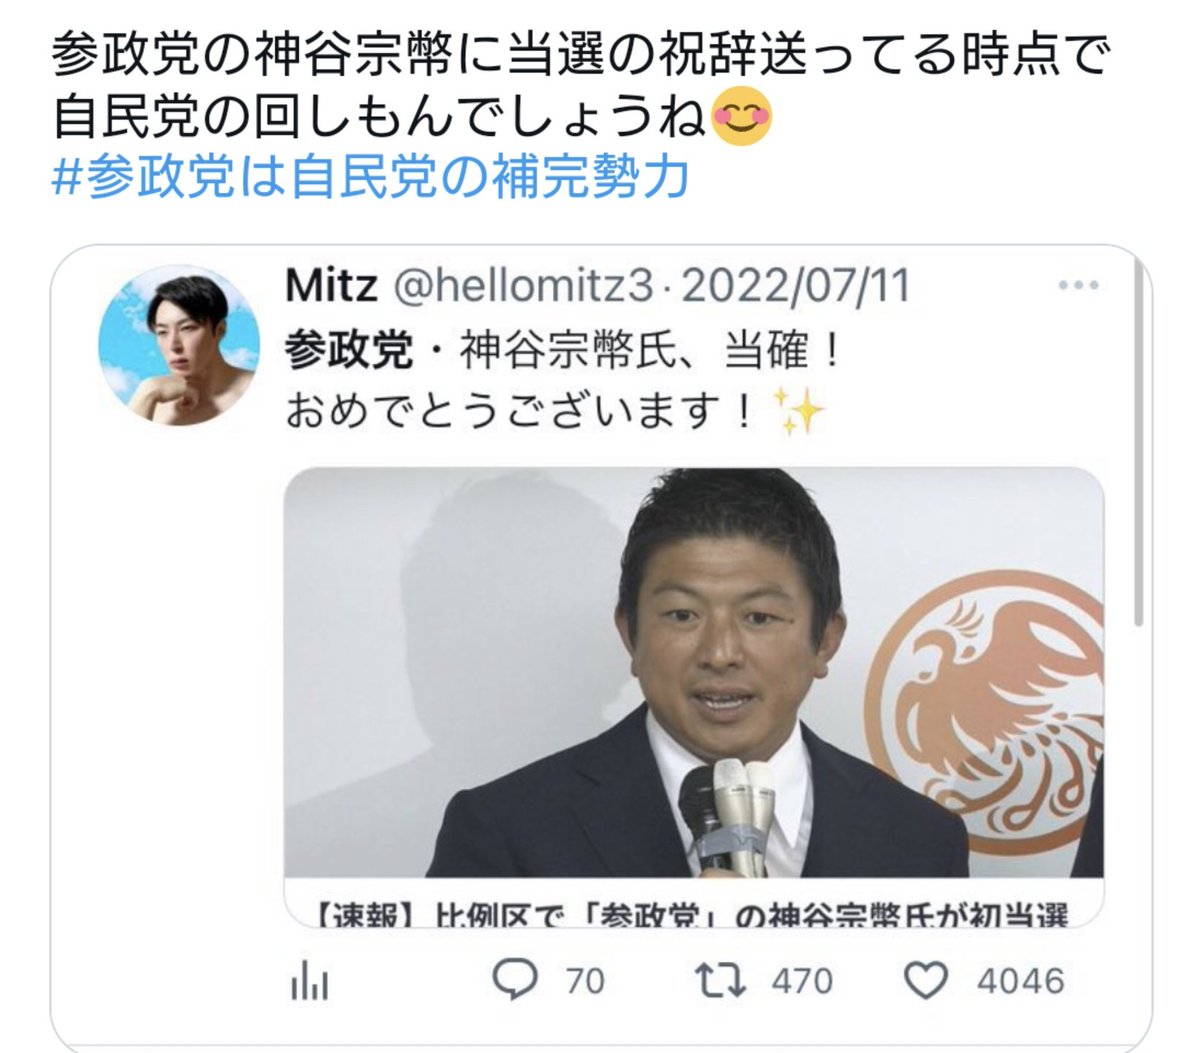Screen dimensions: 1200x1053
Task: Click the like count 4046
Action: (x=1020, y=982)
